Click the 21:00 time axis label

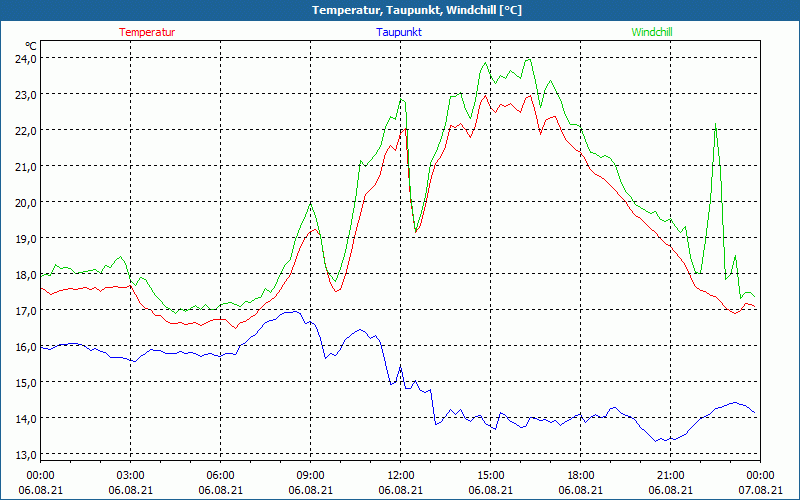pyautogui.click(x=670, y=476)
